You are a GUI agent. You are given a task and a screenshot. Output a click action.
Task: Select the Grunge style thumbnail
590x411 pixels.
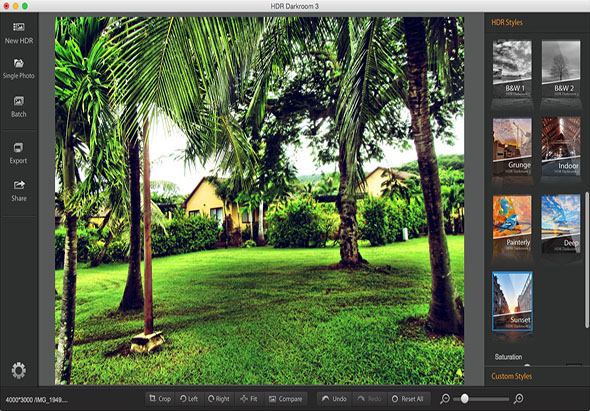click(x=512, y=146)
